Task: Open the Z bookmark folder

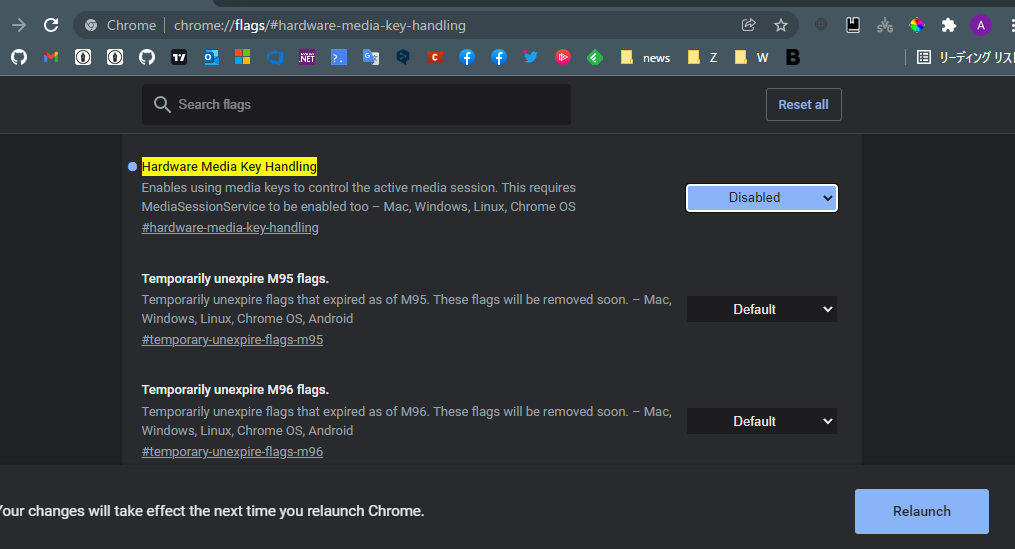Action: tap(702, 58)
